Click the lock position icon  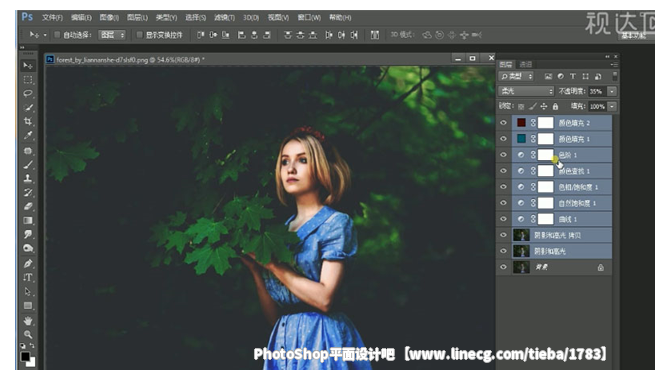pos(544,106)
